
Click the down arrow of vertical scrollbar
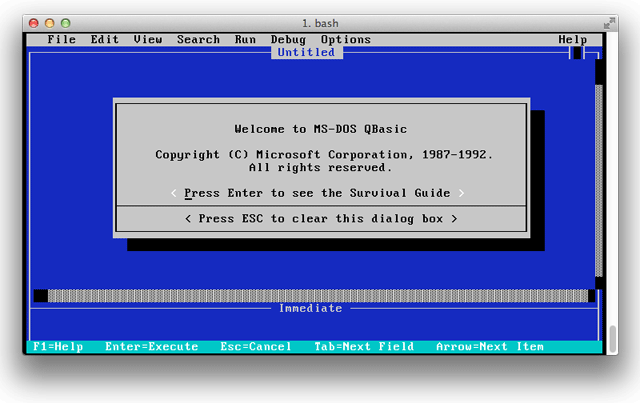(599, 283)
